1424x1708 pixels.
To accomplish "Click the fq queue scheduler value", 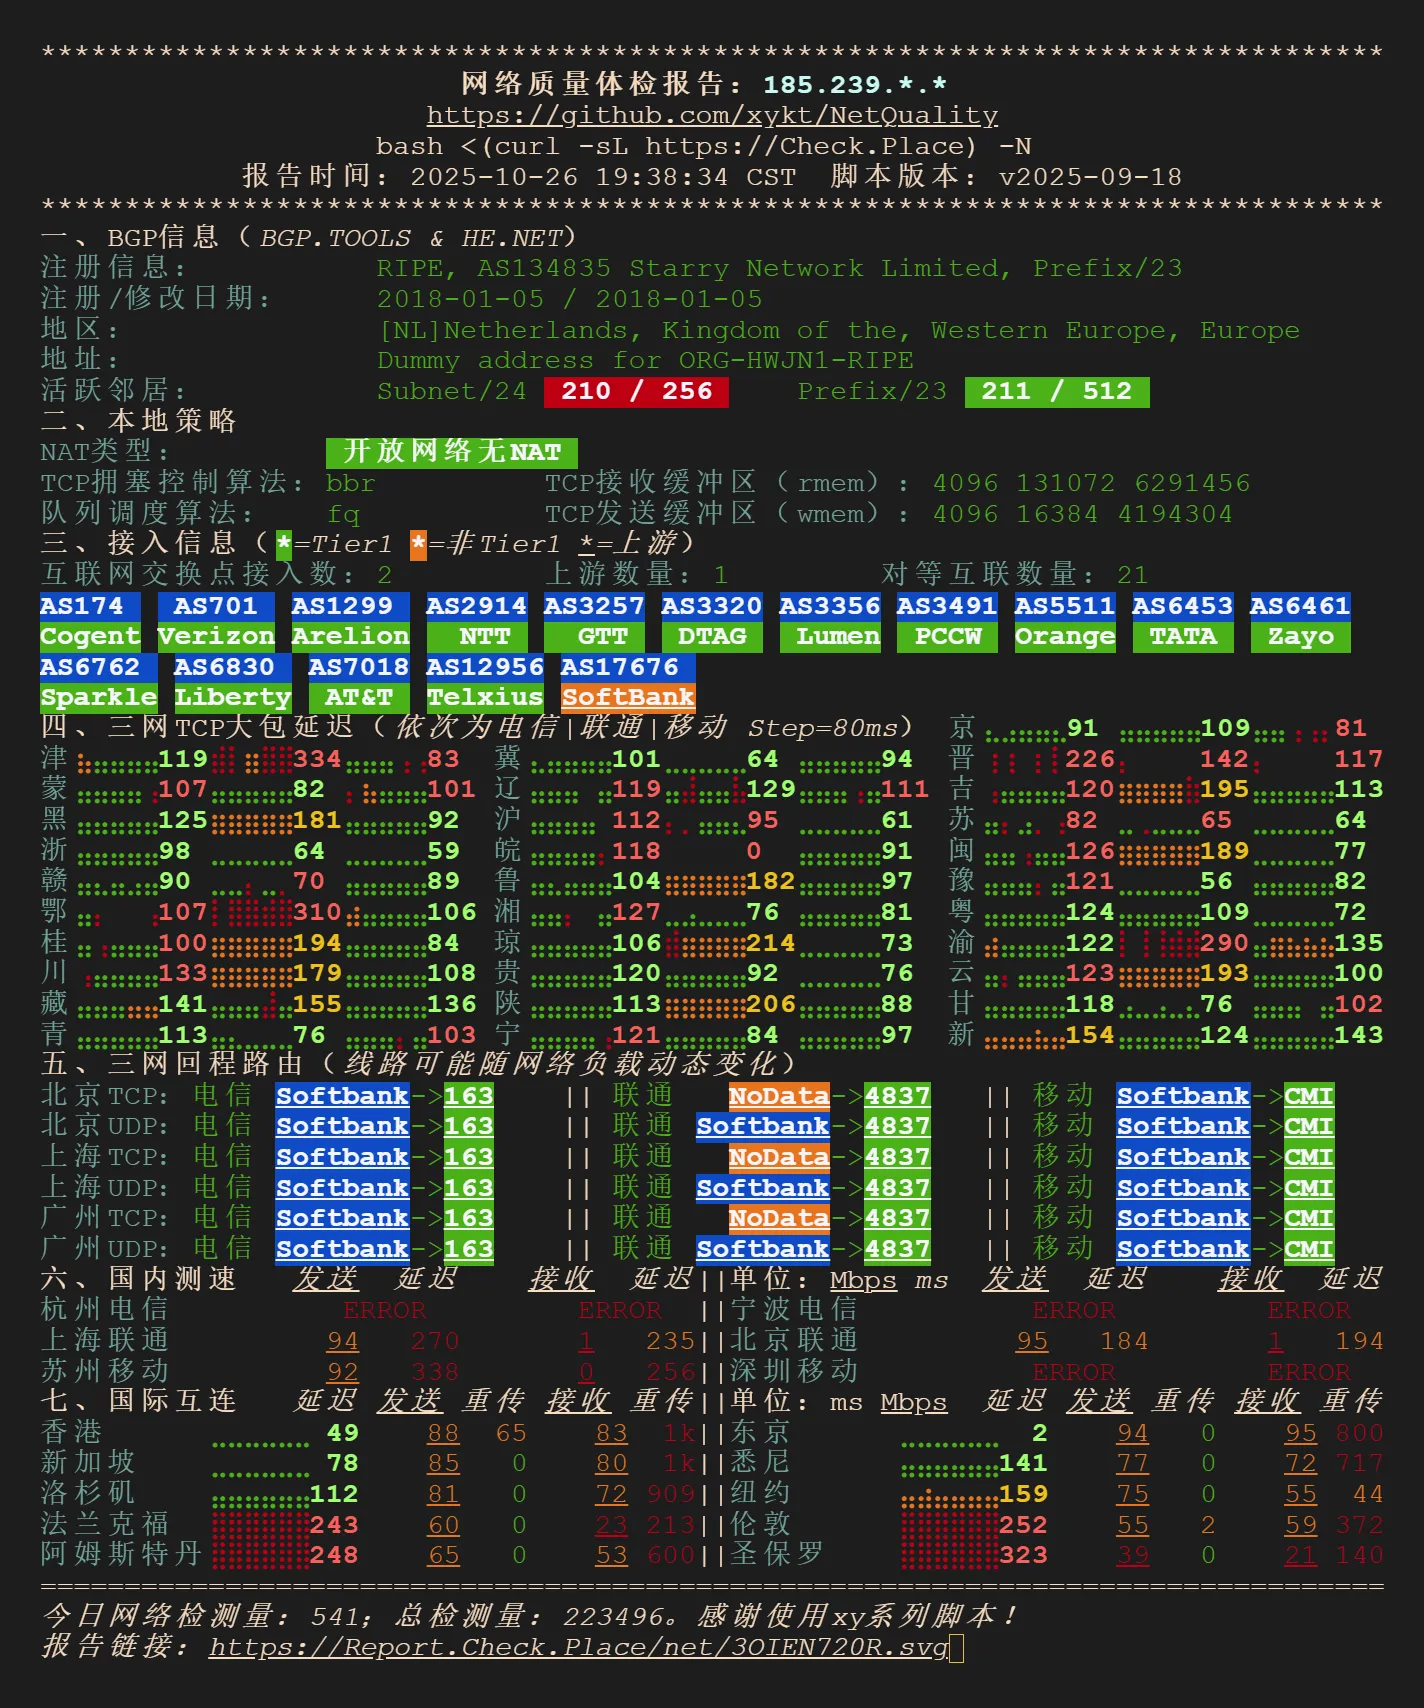I will pyautogui.click(x=343, y=515).
